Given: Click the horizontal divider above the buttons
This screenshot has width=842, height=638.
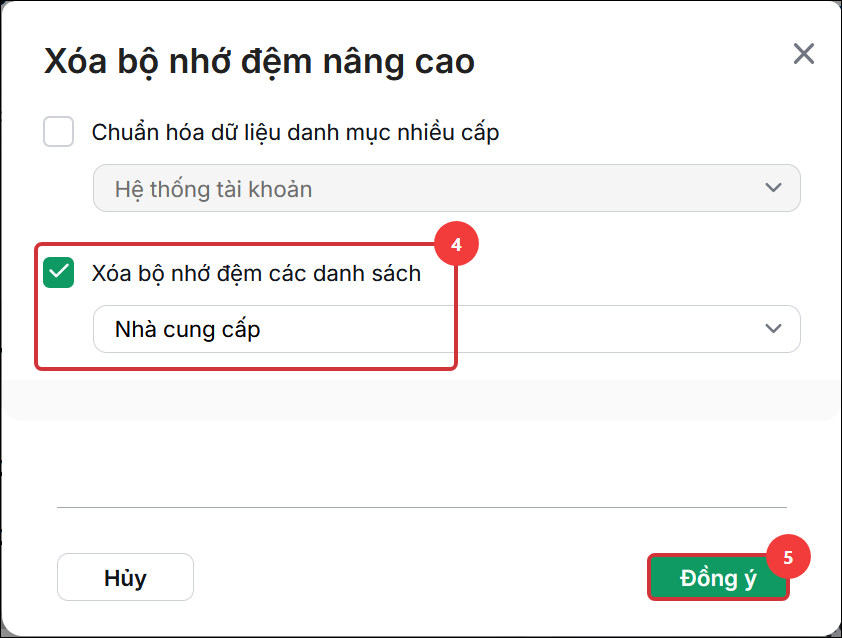Looking at the screenshot, I should pos(422,506).
